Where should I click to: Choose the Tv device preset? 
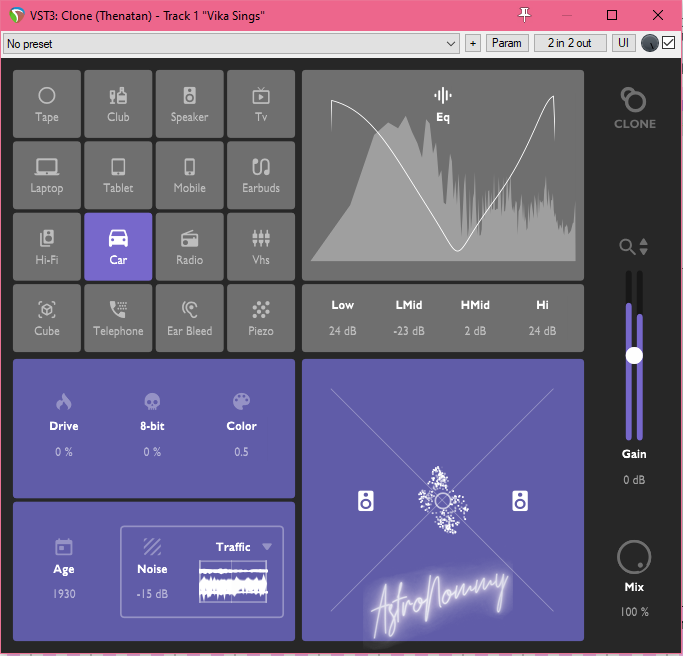tap(261, 104)
